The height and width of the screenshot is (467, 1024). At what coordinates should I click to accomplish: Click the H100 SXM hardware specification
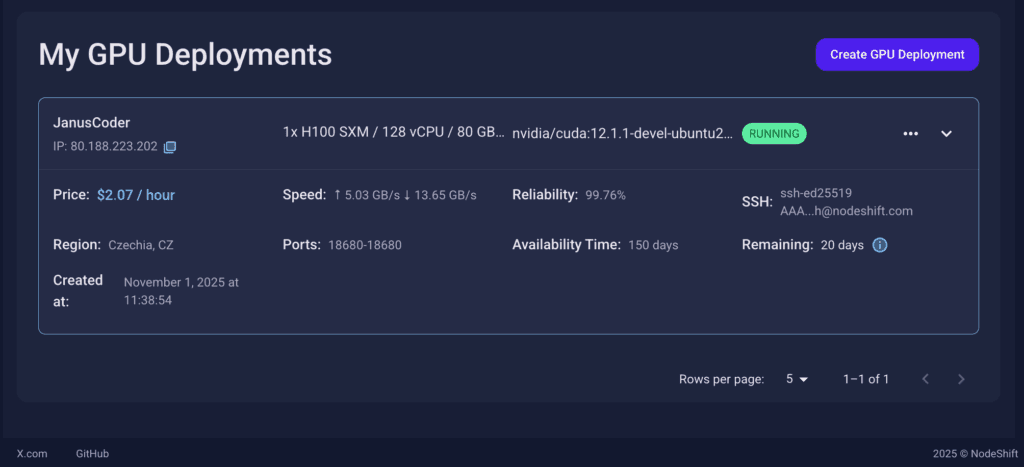[393, 133]
